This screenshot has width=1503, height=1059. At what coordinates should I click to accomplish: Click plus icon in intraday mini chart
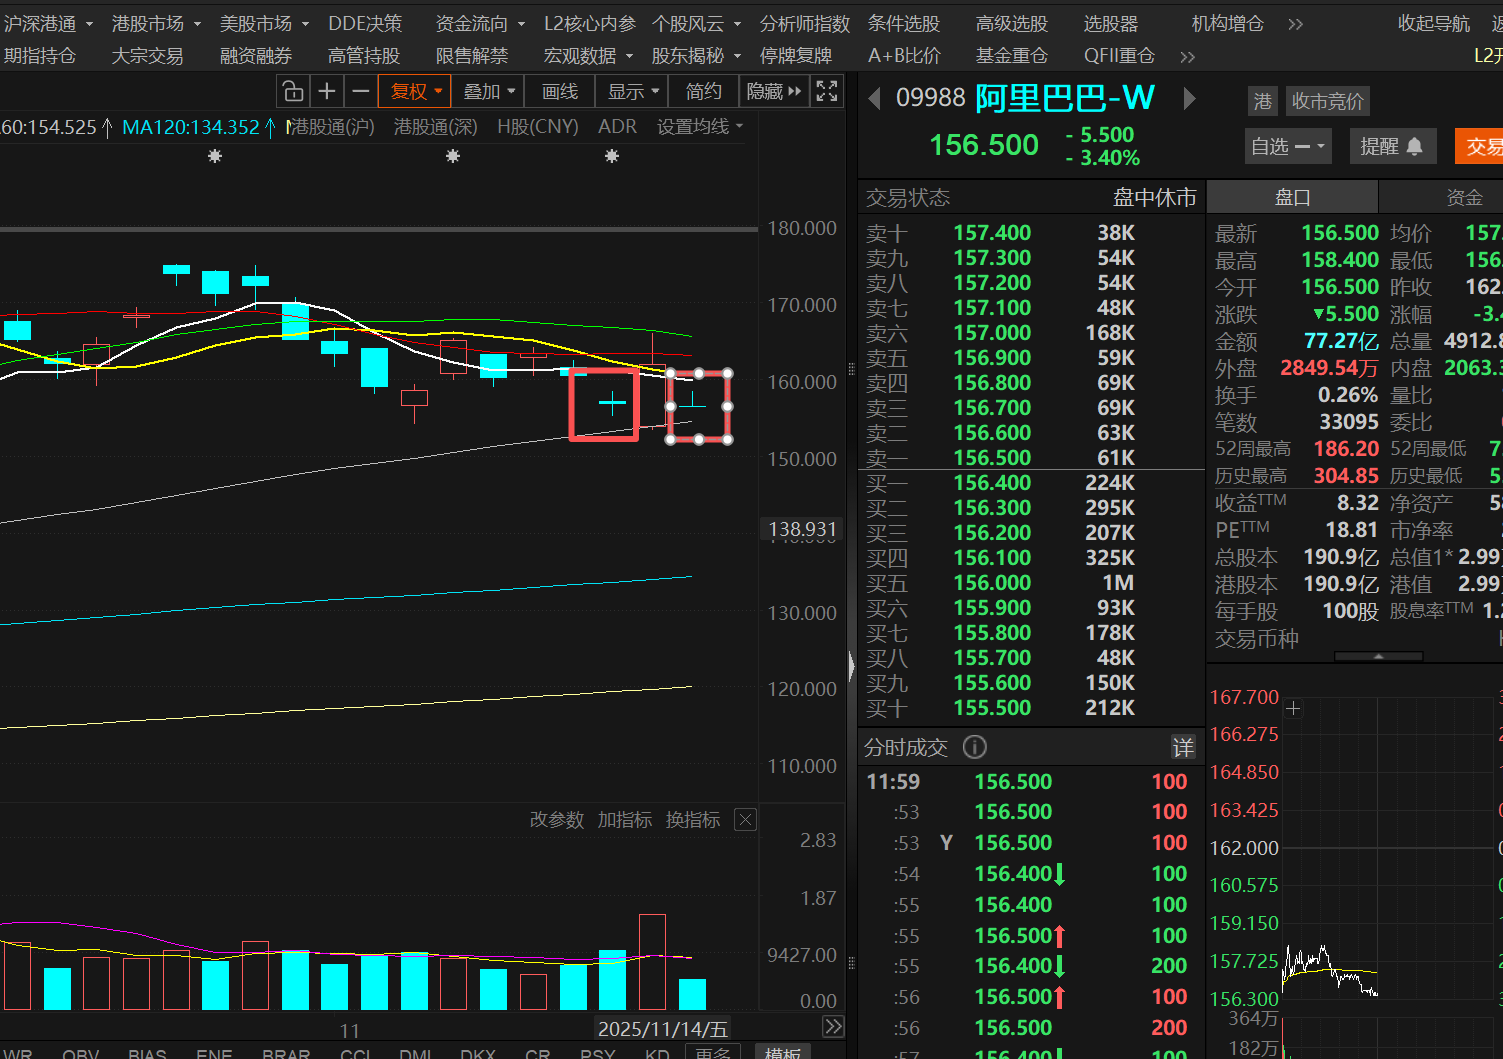[x=1293, y=708]
